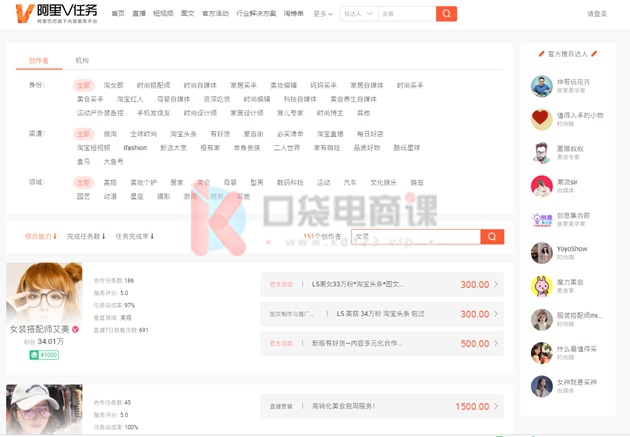
Task: Filter identity by 淘女郎
Action: coord(113,85)
